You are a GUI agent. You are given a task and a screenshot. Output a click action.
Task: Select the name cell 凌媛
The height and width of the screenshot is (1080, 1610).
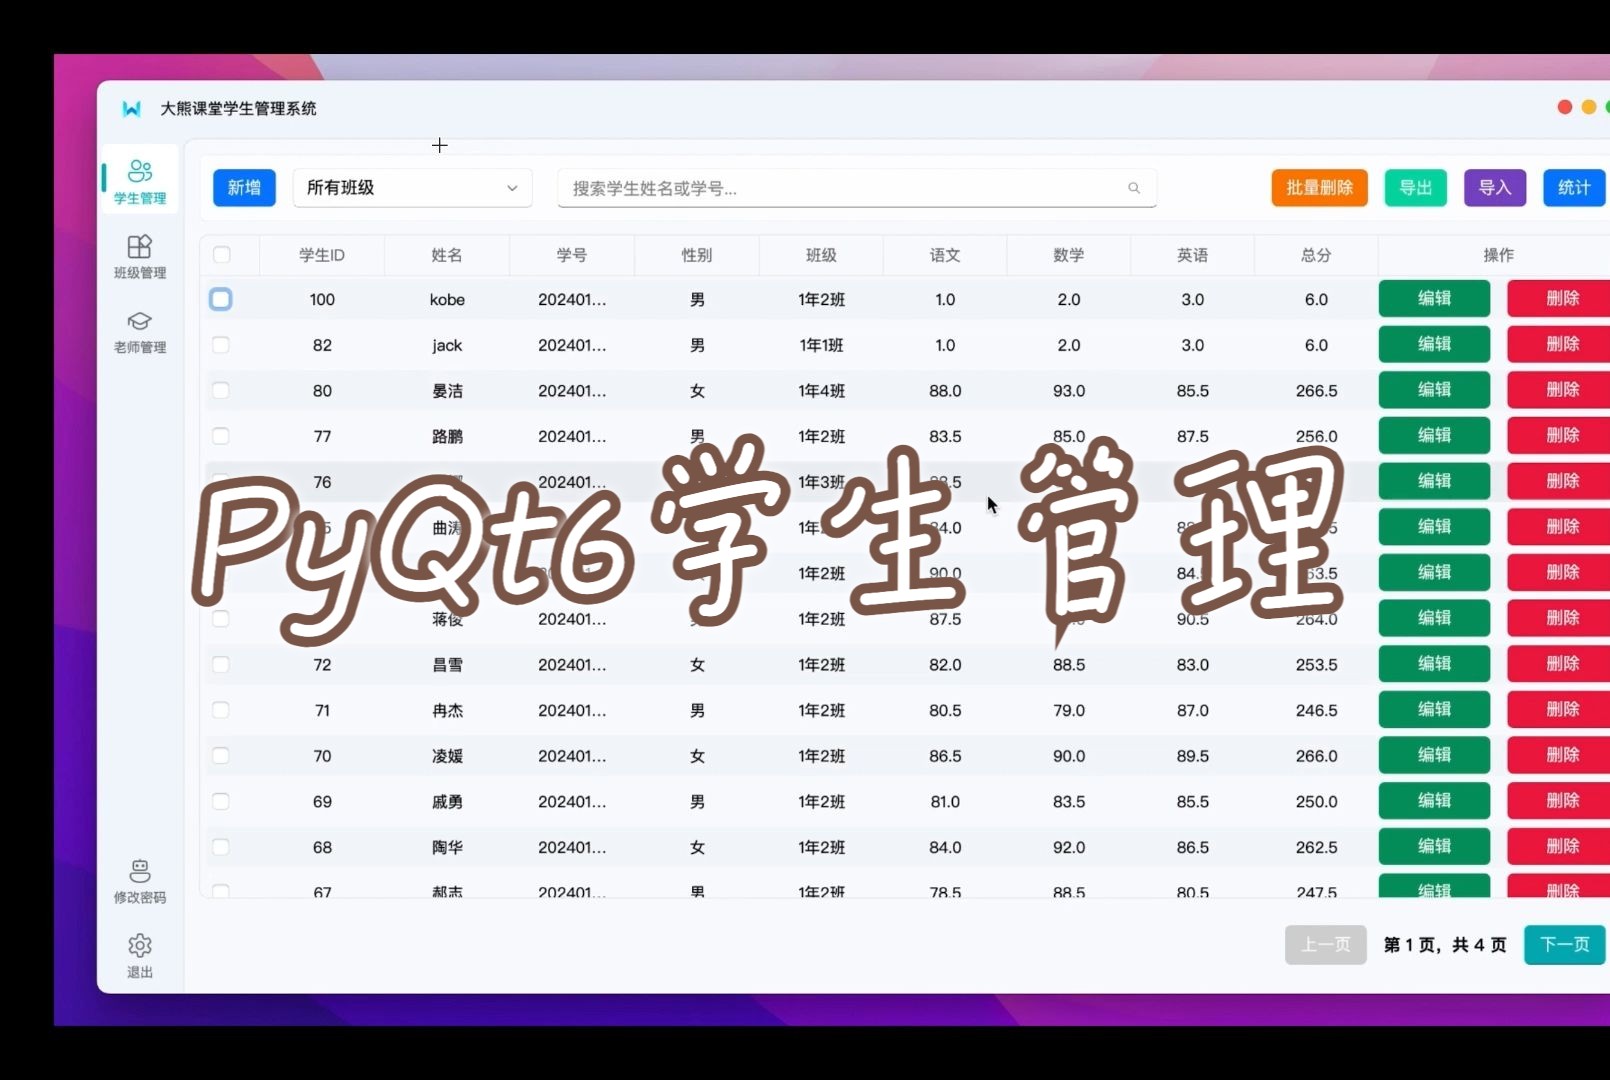click(x=447, y=756)
